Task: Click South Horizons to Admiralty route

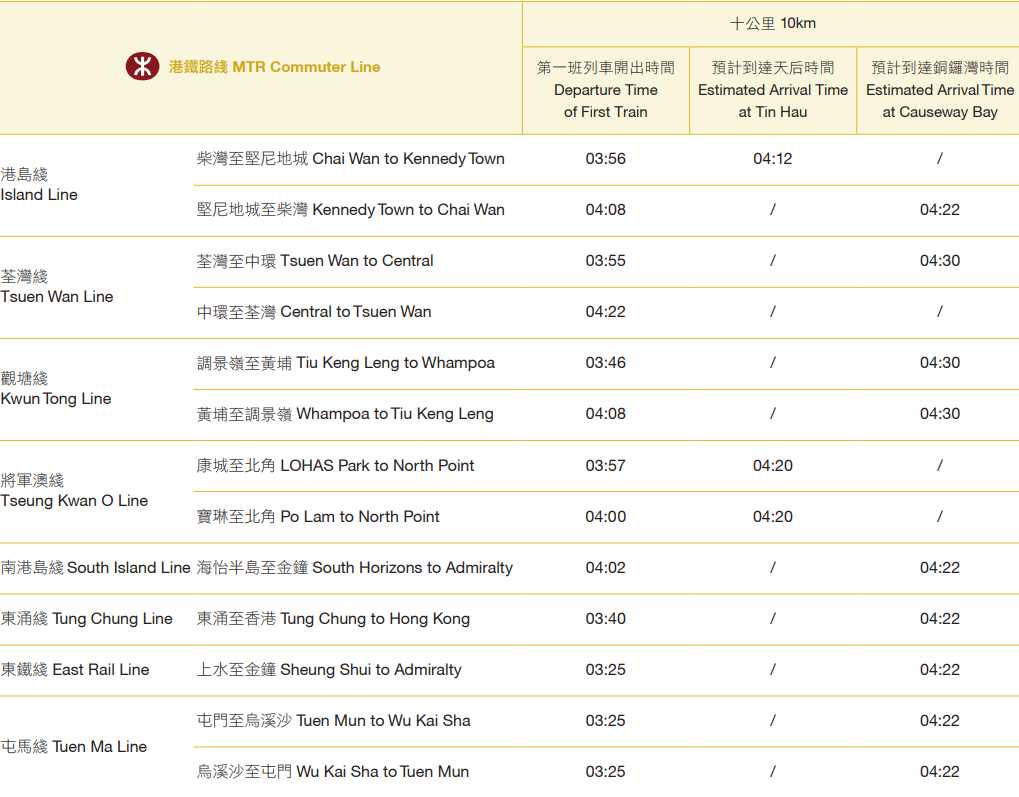Action: point(355,568)
